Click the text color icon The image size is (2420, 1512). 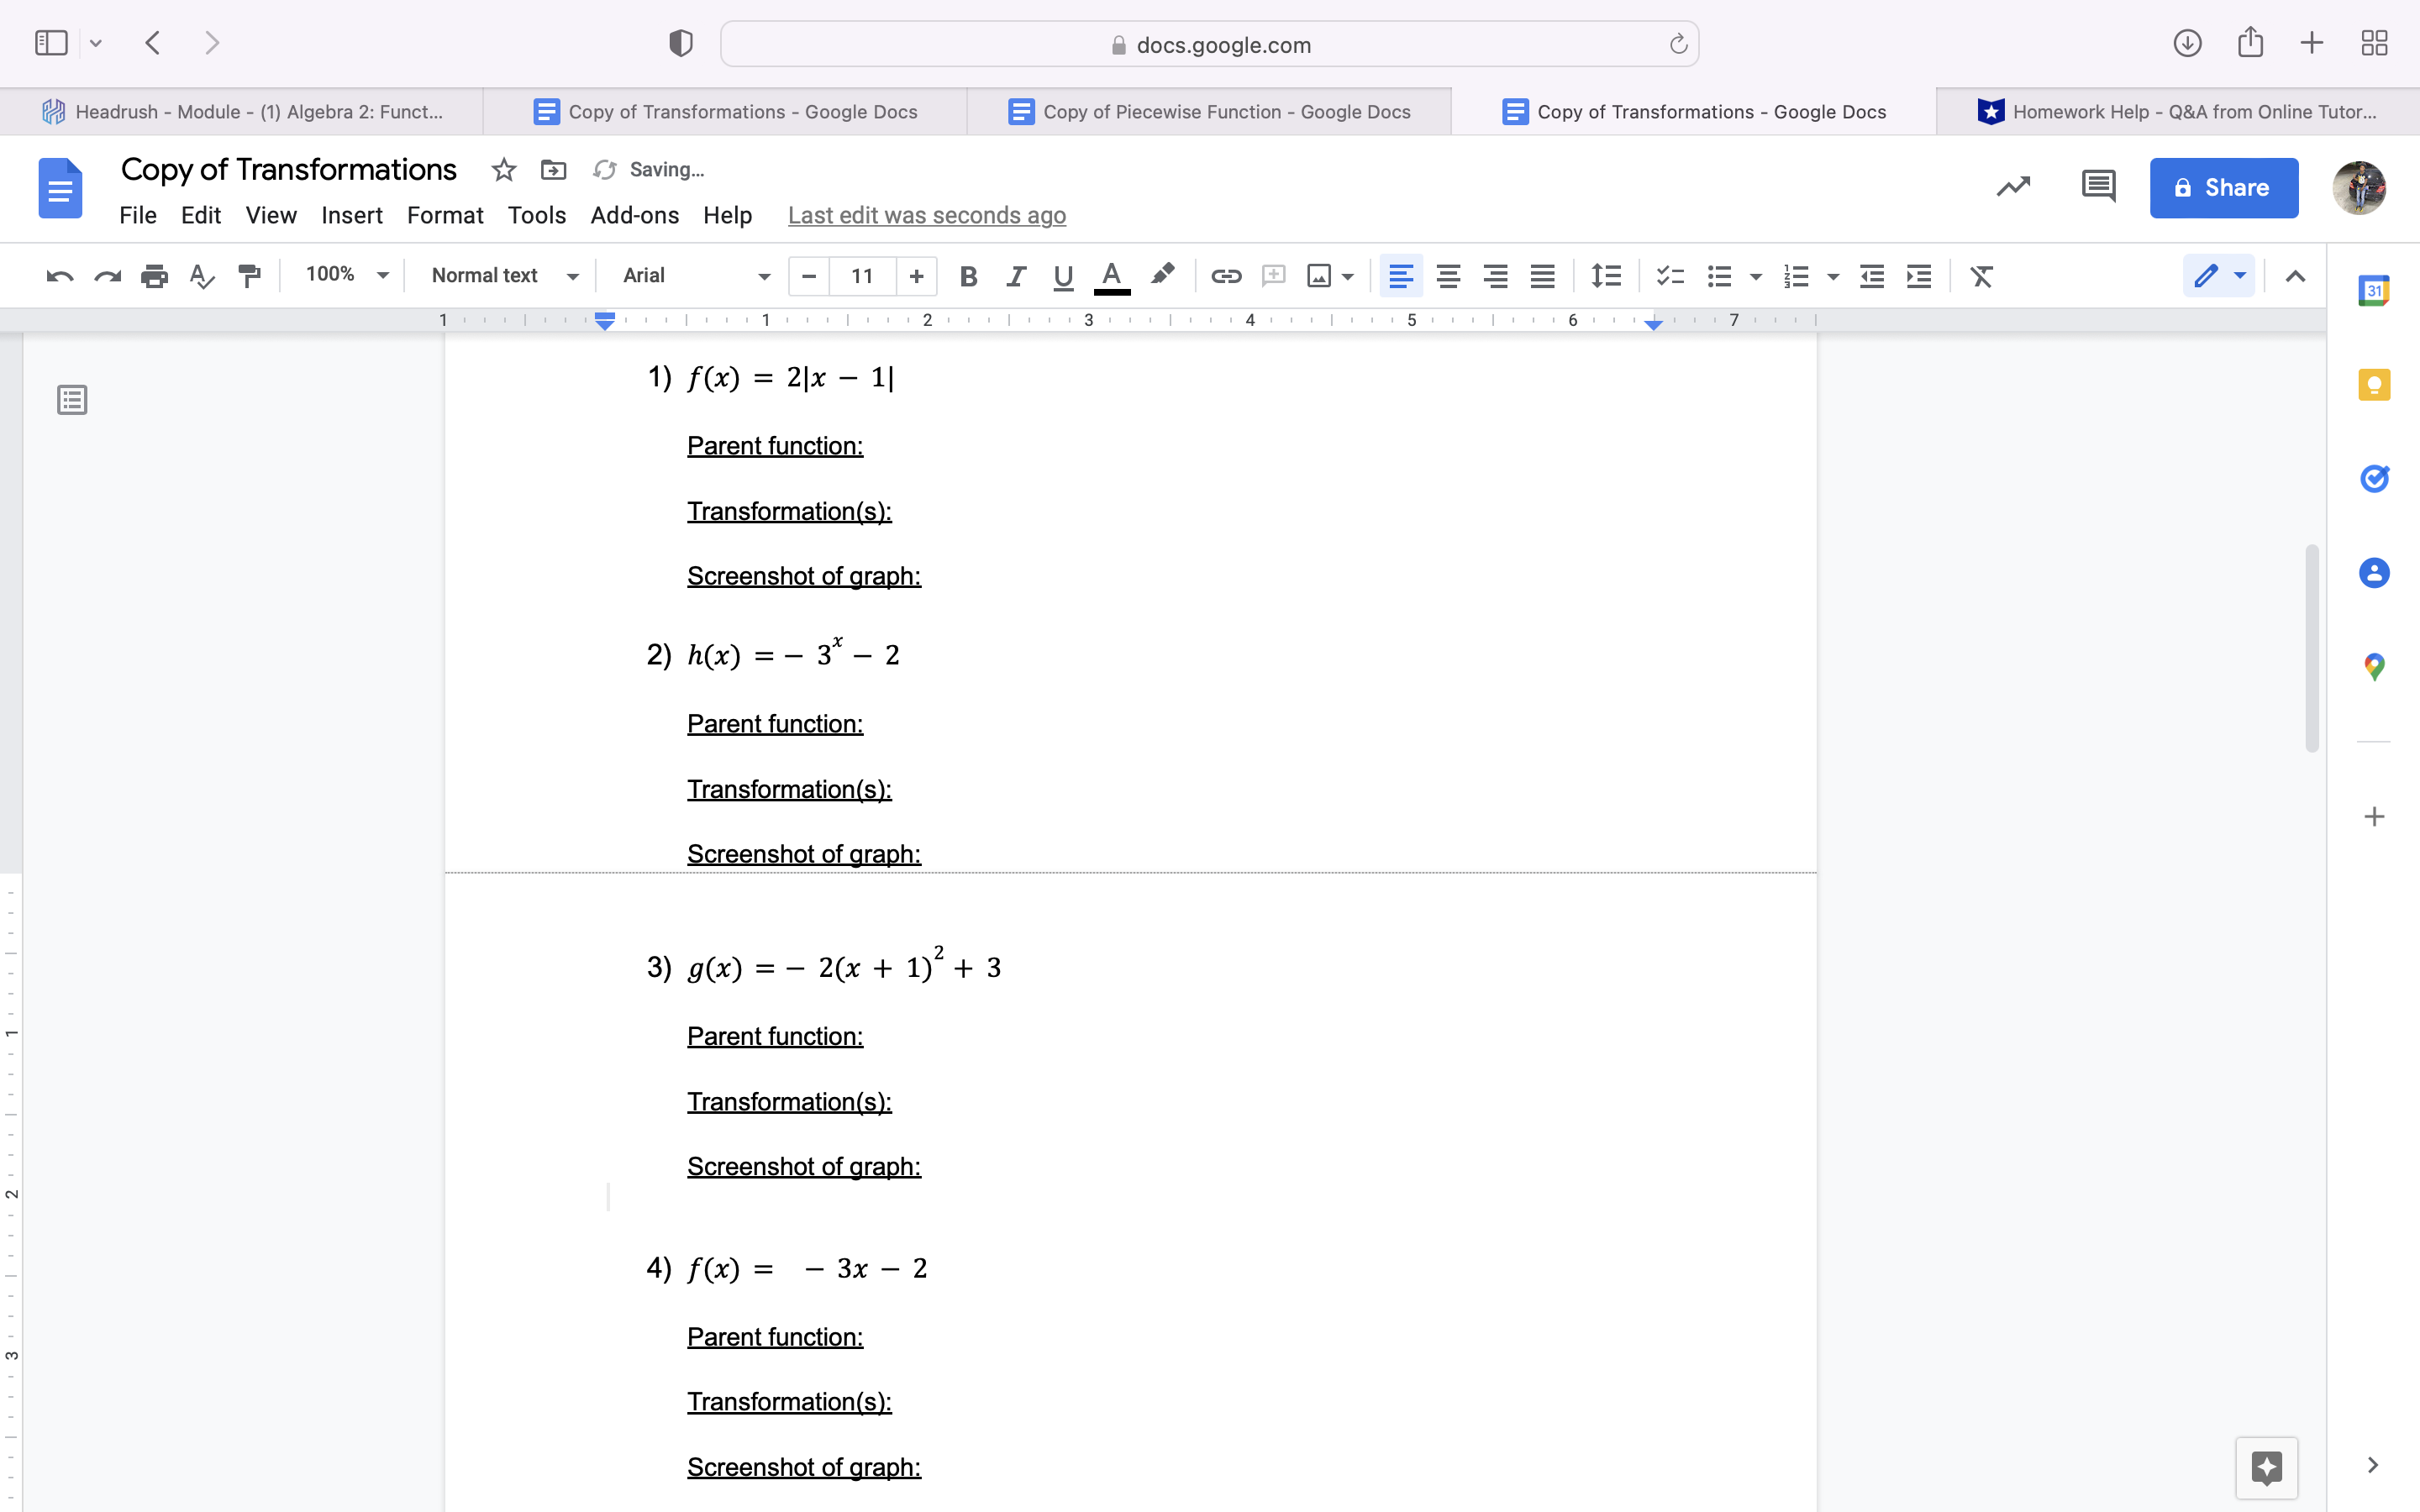(1110, 276)
